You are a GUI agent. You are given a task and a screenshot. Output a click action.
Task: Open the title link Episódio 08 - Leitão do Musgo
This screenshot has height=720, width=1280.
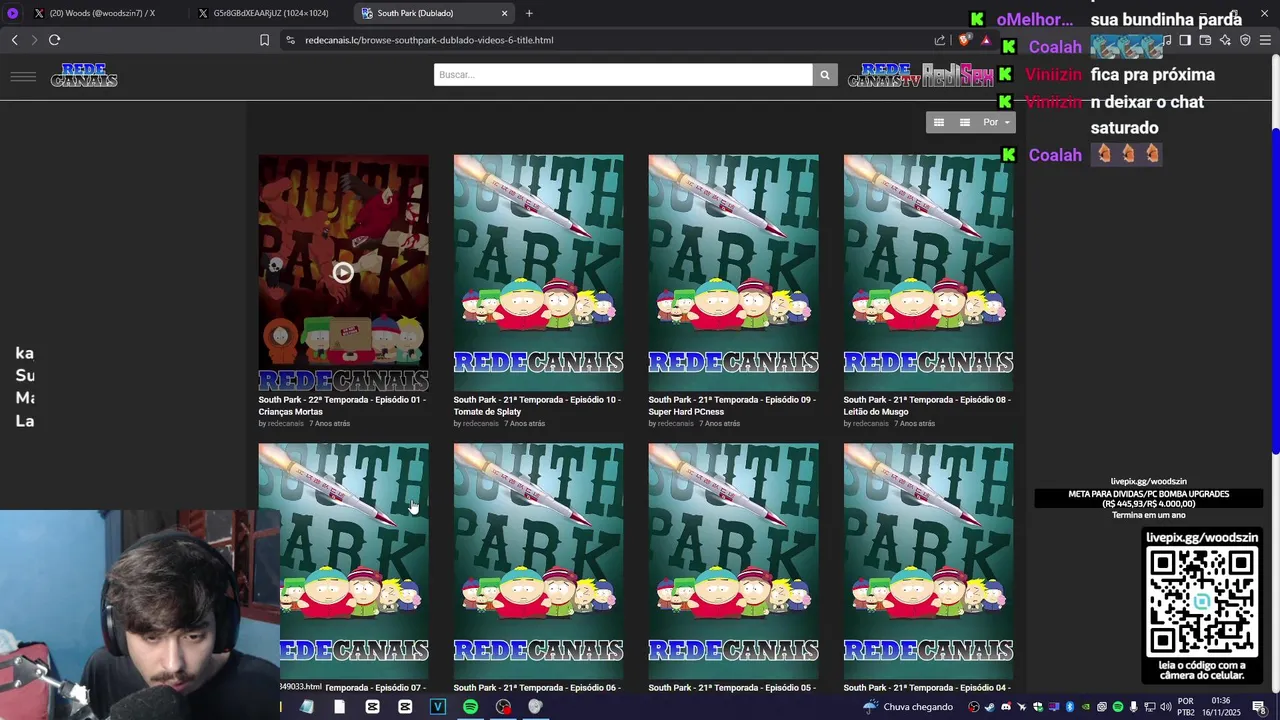(x=927, y=405)
